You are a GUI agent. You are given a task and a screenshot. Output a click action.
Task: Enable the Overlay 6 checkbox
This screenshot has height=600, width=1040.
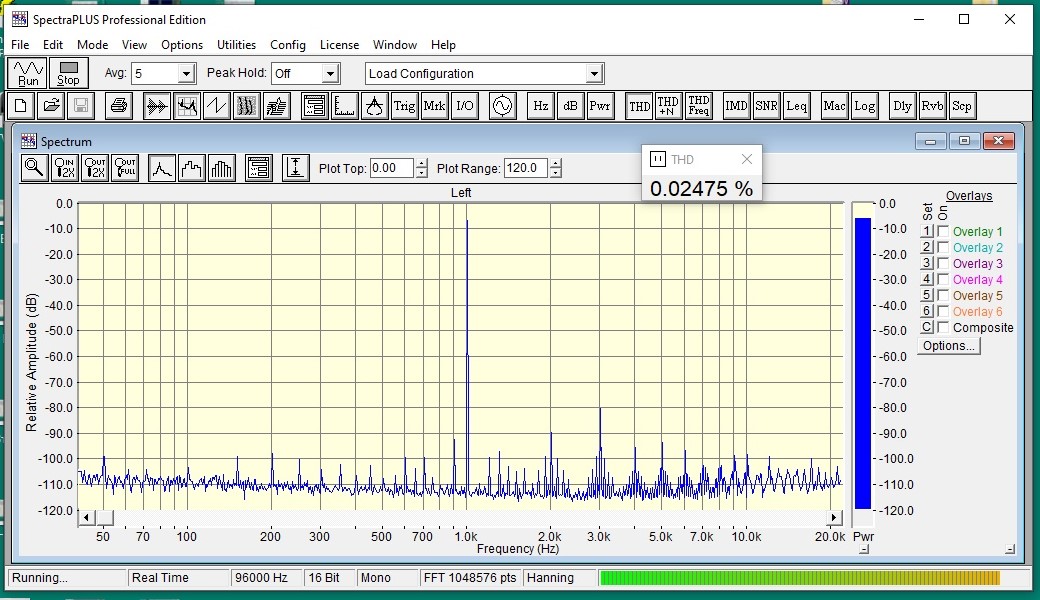tap(943, 311)
